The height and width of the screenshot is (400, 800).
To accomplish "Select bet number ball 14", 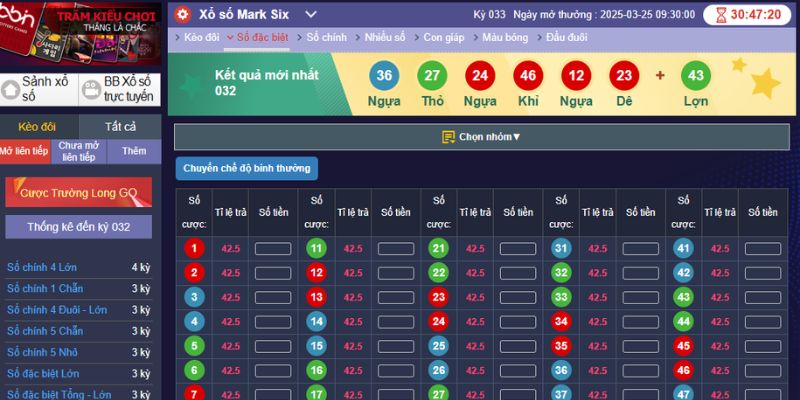I will (x=316, y=321).
